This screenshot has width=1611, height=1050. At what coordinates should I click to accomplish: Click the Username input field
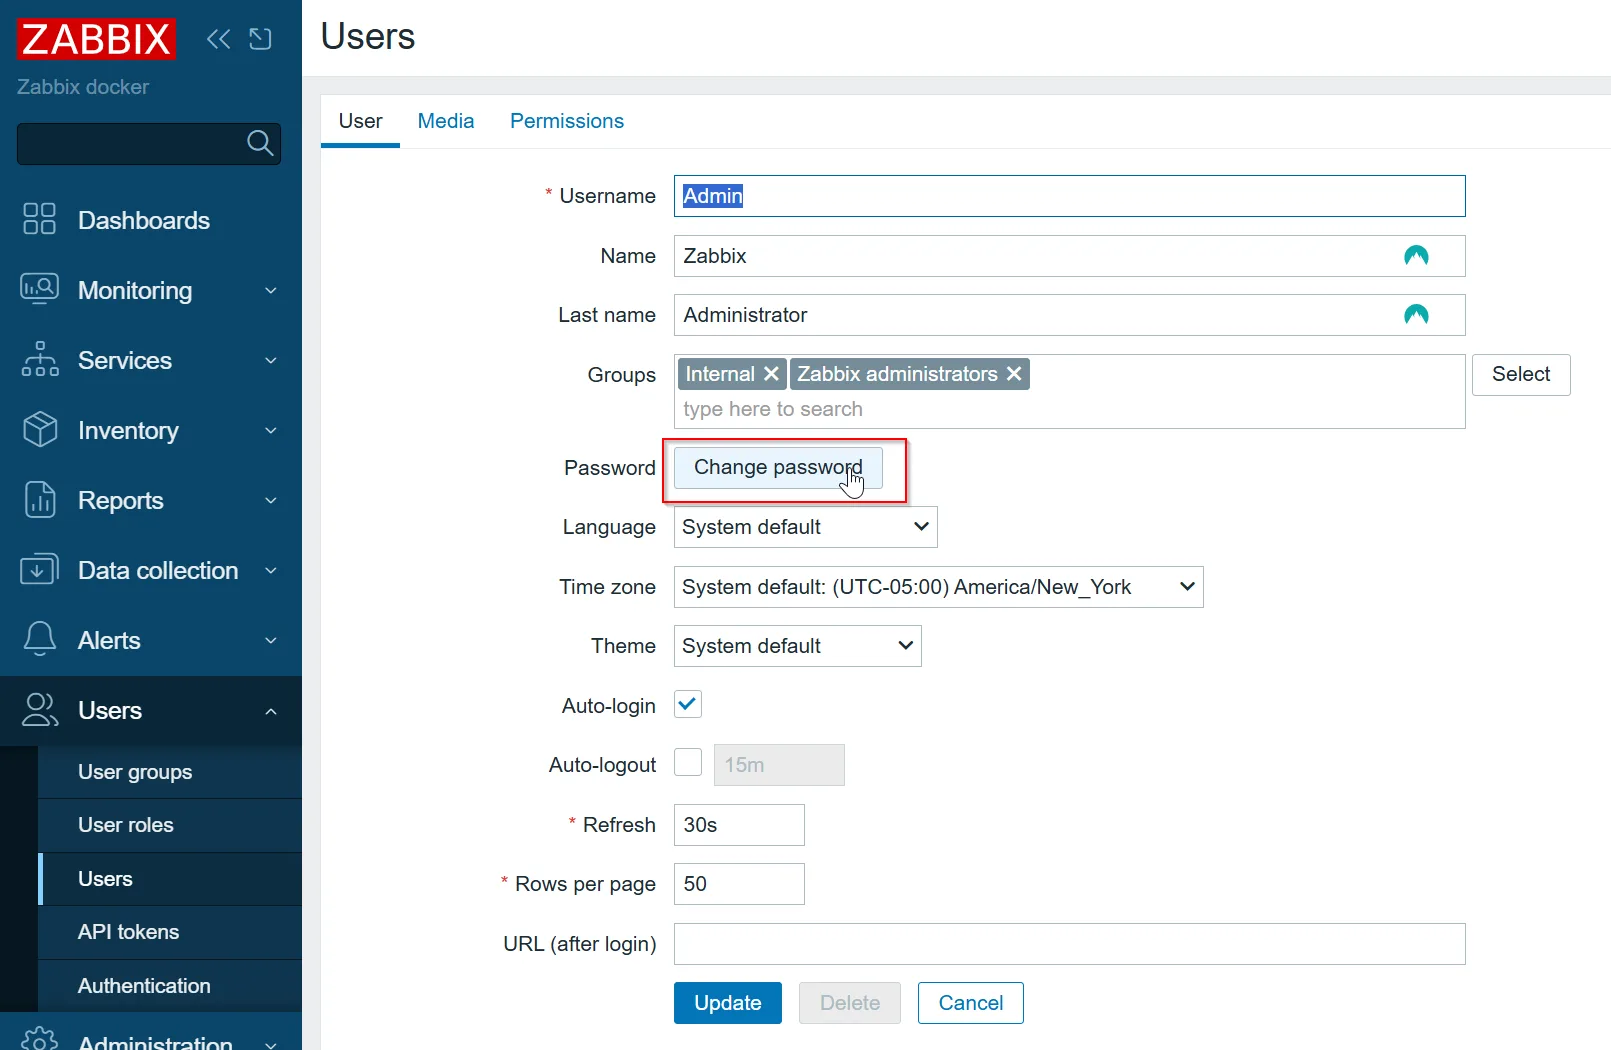[1070, 196]
